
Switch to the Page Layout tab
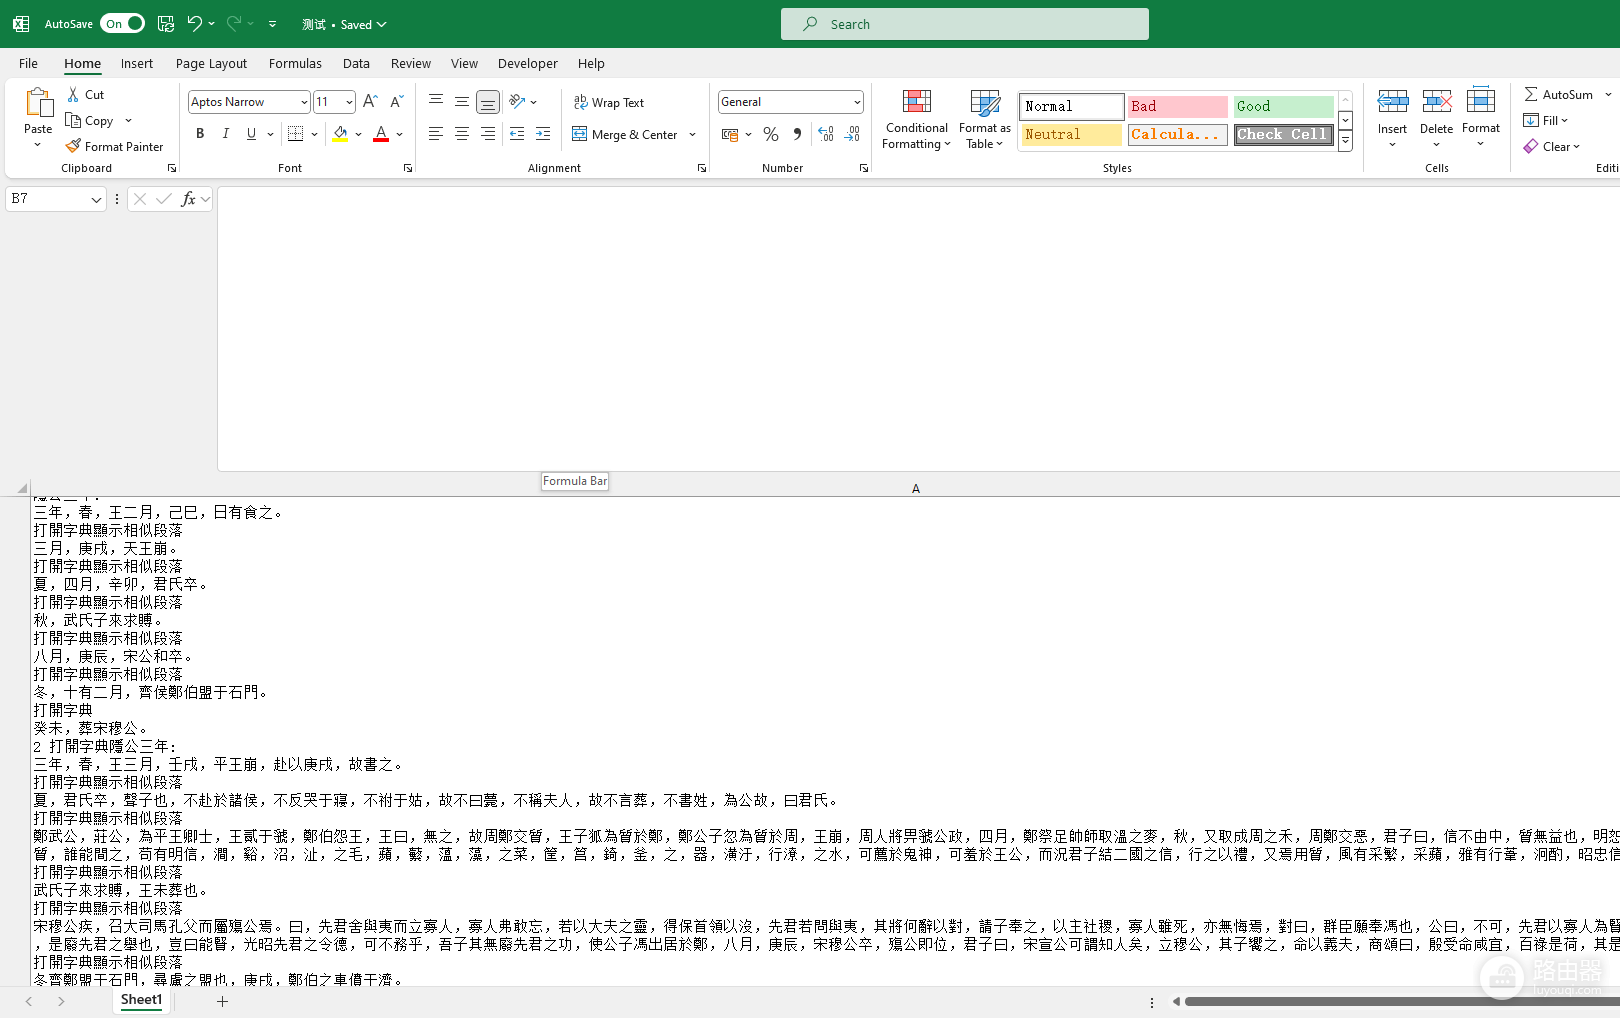coord(211,63)
